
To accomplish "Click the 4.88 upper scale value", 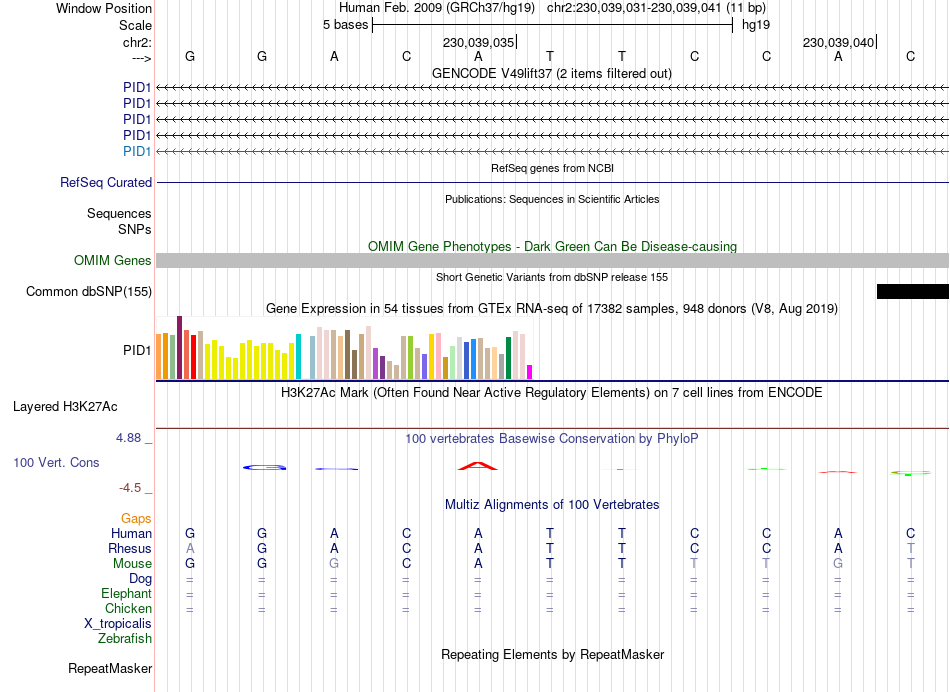I will coord(128,437).
